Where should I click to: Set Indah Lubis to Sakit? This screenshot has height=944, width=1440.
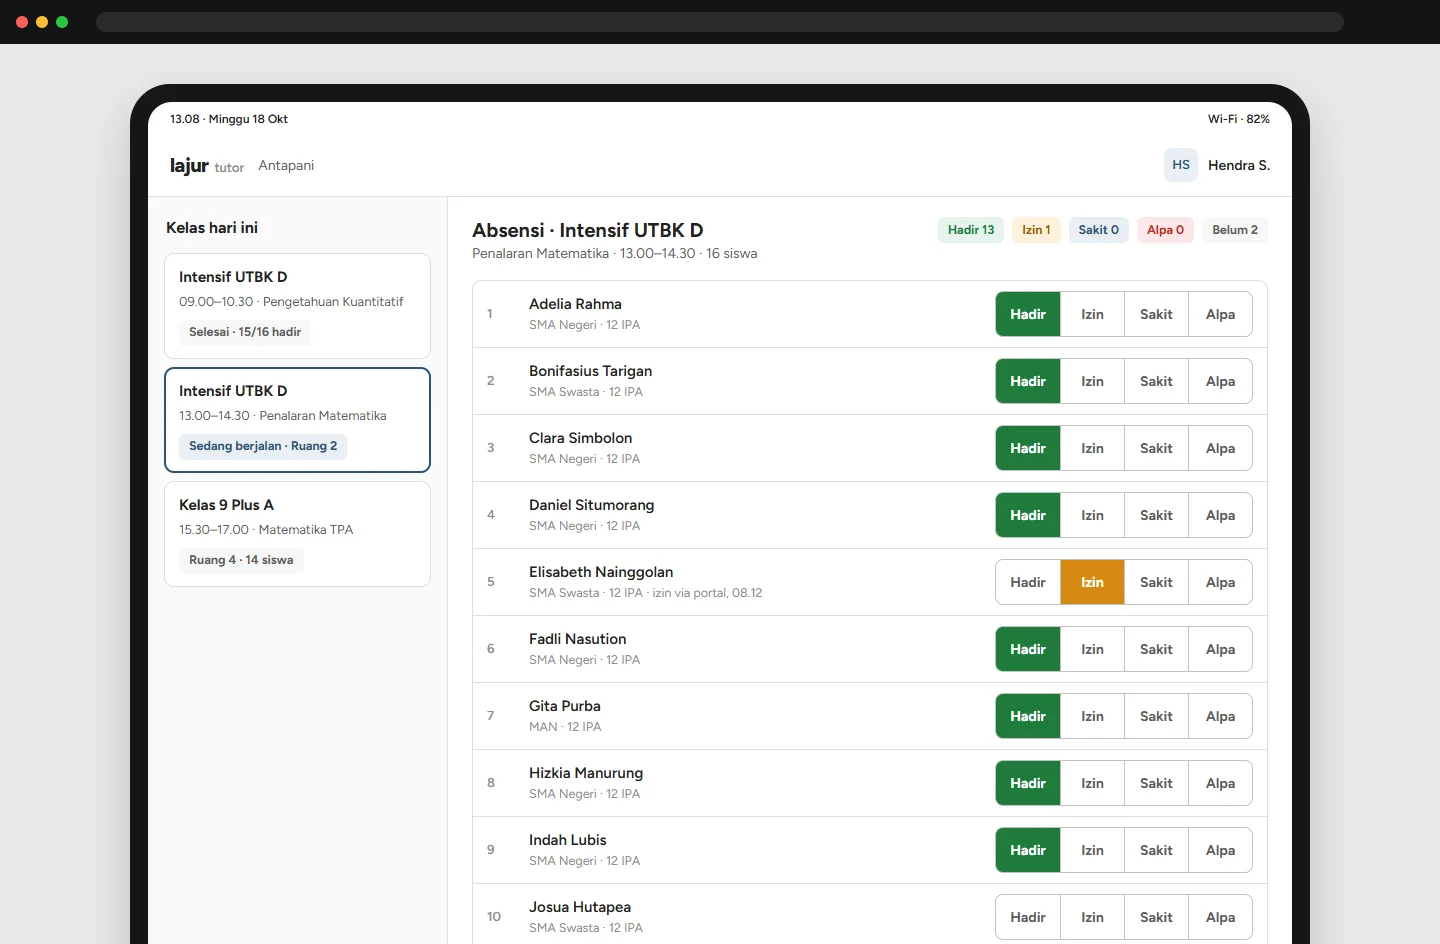pyautogui.click(x=1156, y=850)
